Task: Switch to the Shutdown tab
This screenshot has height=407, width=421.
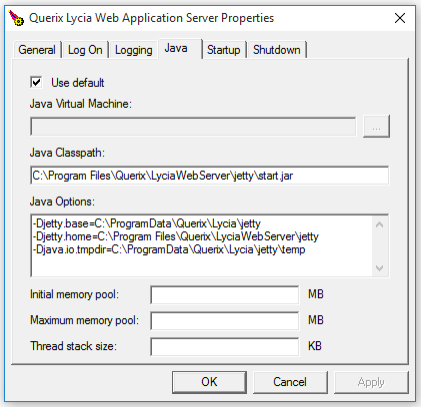Action: [x=277, y=50]
